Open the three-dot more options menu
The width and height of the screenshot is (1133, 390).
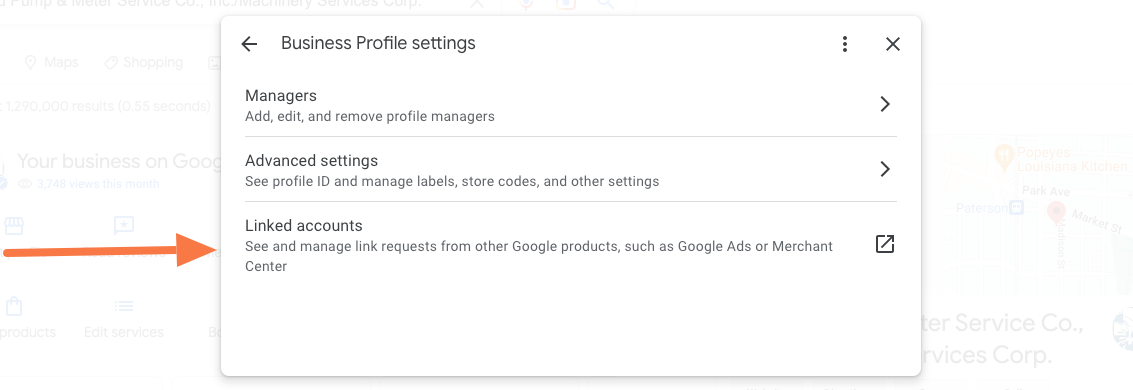tap(844, 44)
